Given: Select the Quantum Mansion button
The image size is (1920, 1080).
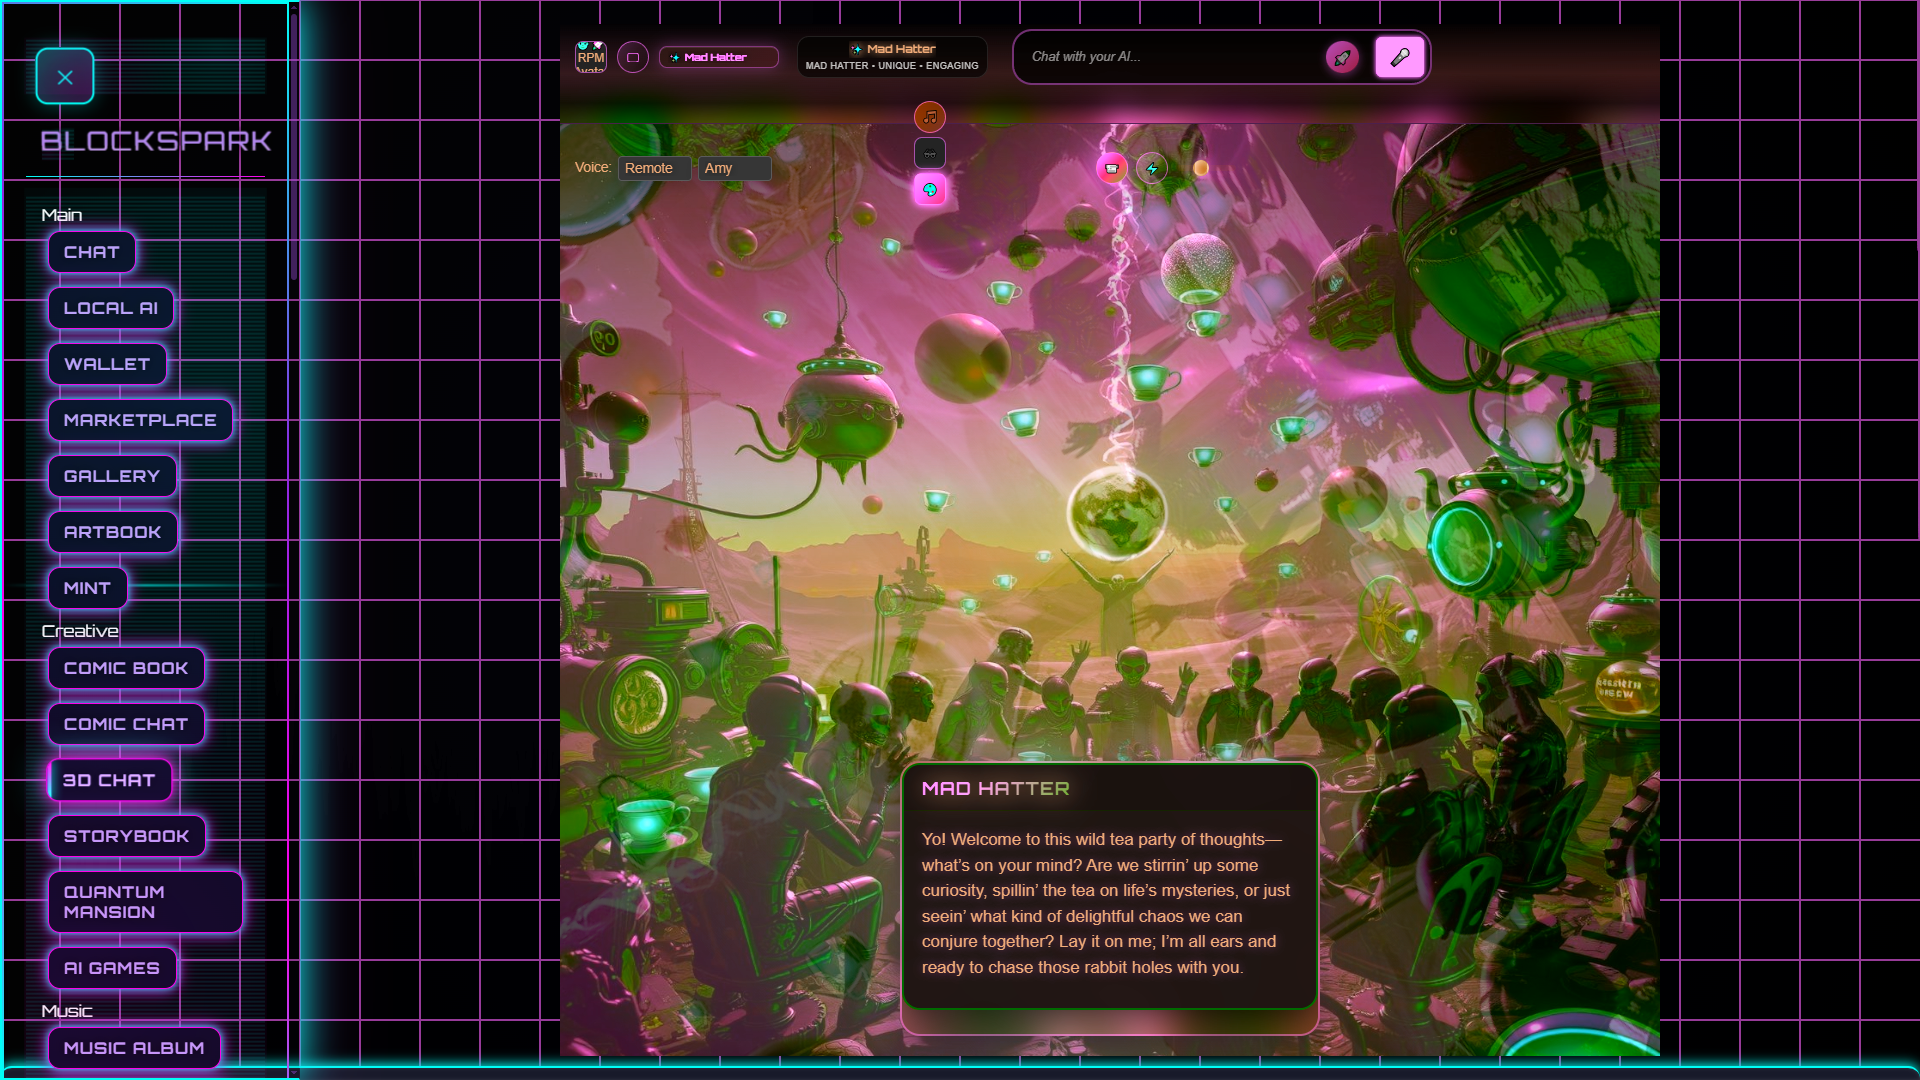Looking at the screenshot, I should (145, 902).
